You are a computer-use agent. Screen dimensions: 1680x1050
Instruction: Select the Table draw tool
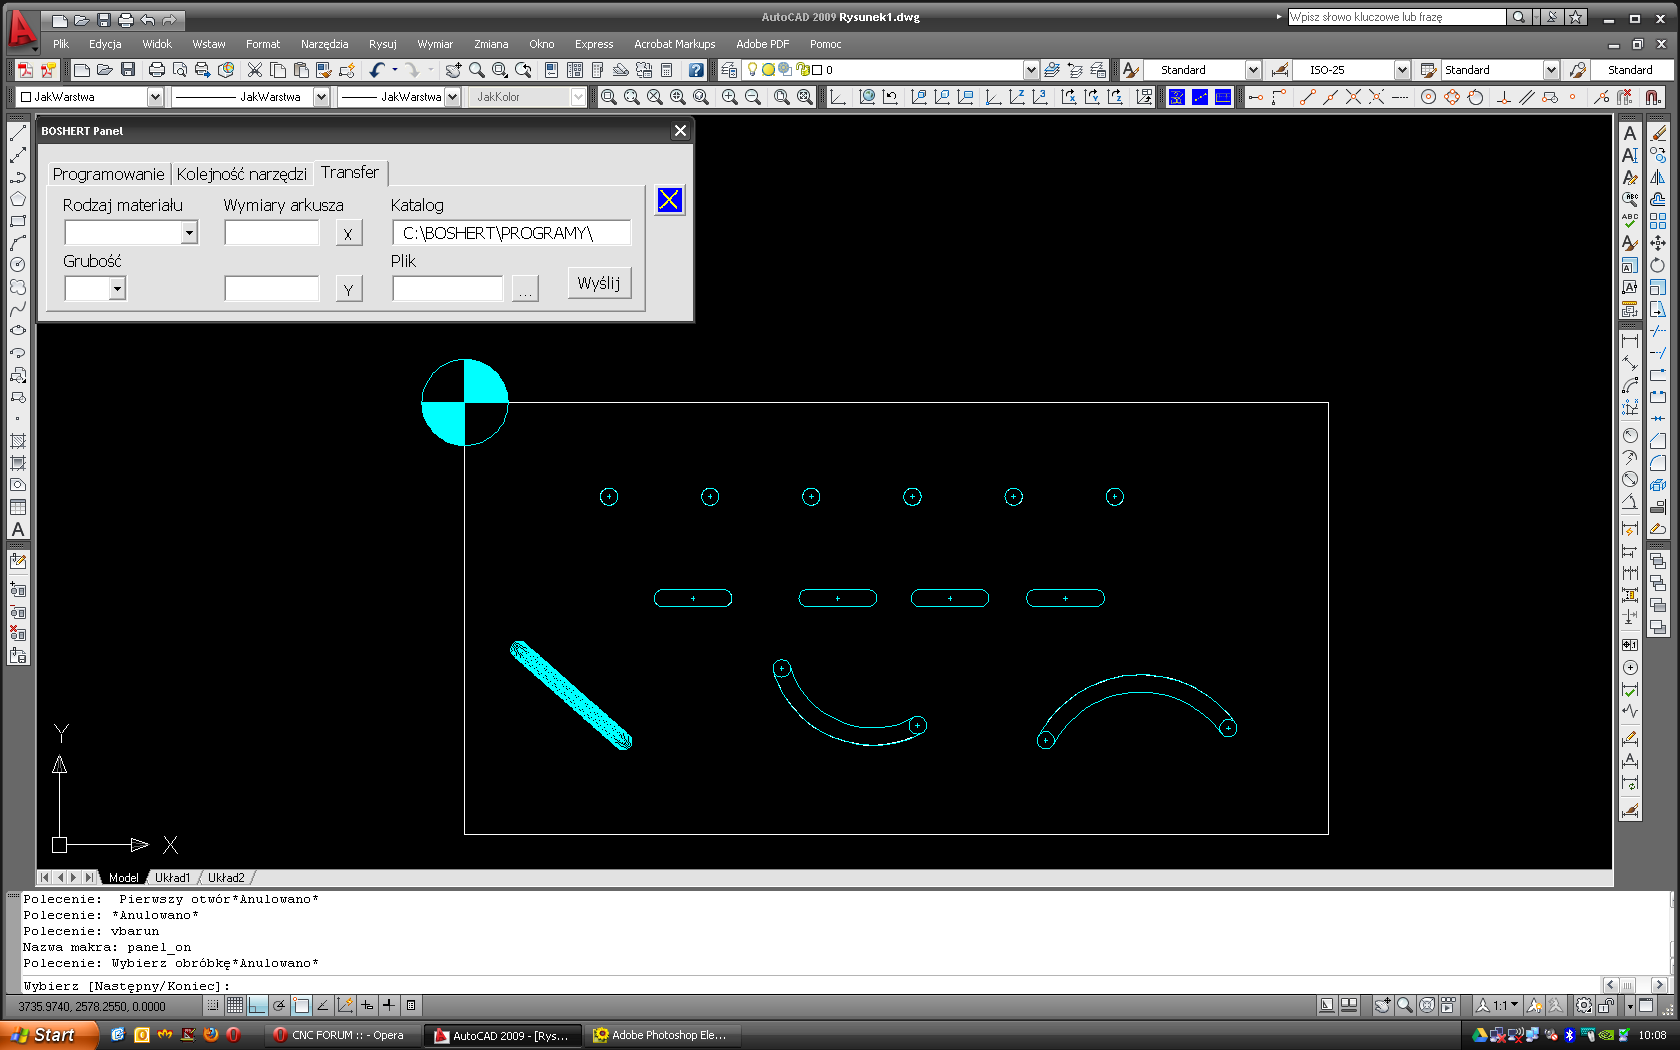click(x=18, y=508)
